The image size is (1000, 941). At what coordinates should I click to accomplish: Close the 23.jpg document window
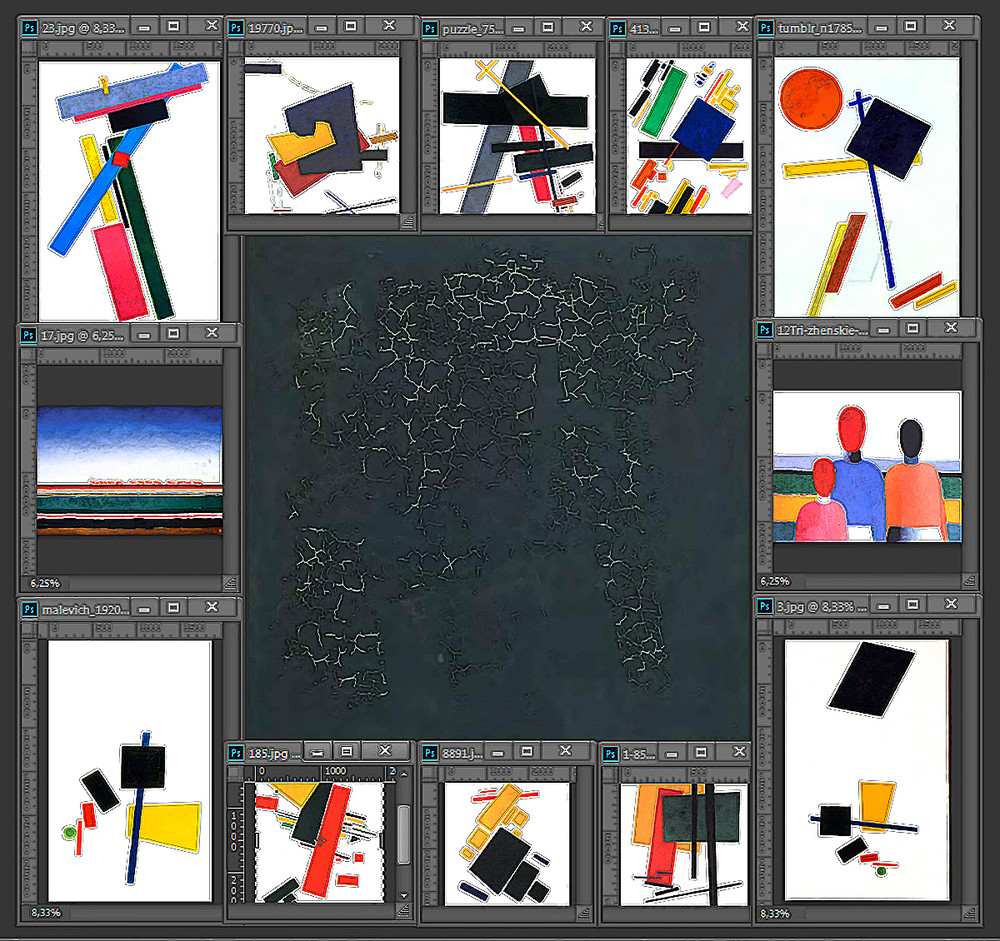point(212,26)
